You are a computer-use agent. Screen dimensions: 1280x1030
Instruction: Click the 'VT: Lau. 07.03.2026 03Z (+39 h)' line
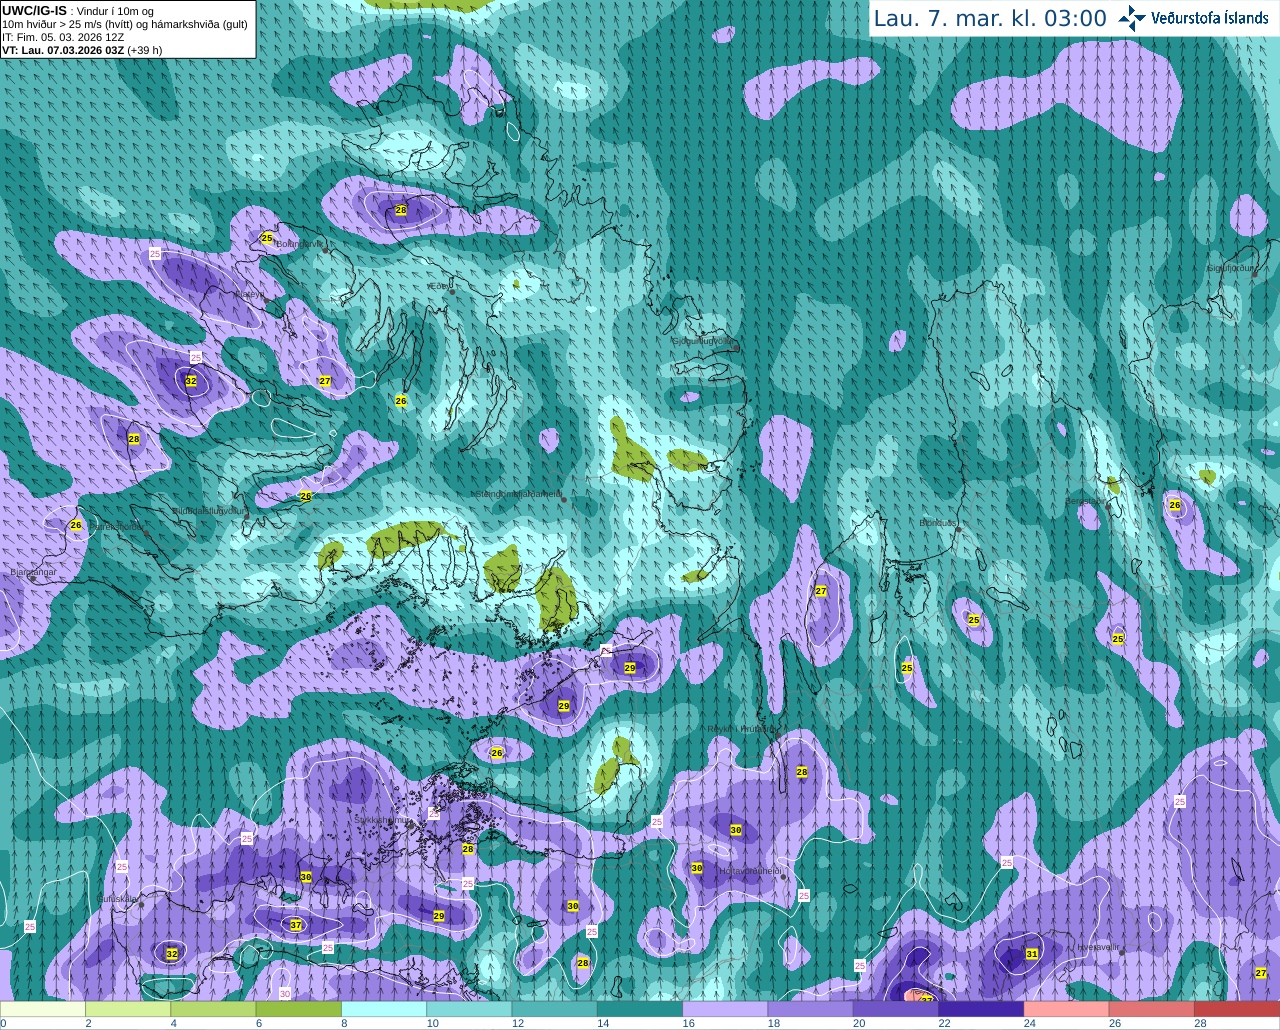pyautogui.click(x=82, y=50)
